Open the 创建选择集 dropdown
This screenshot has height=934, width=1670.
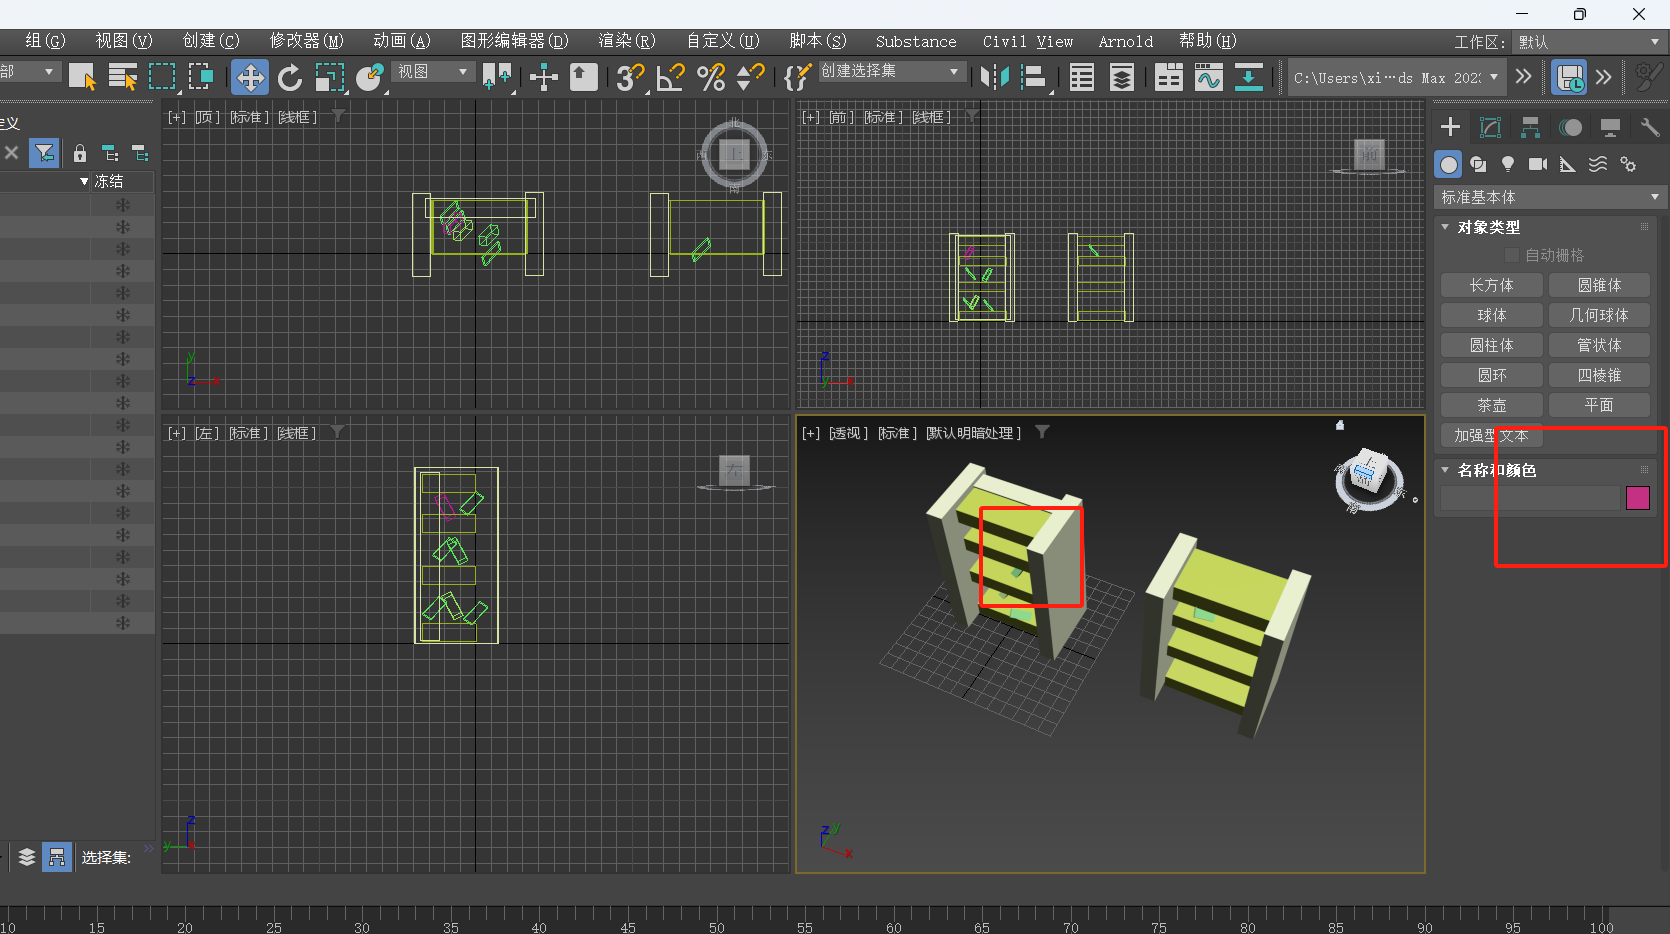pos(892,72)
